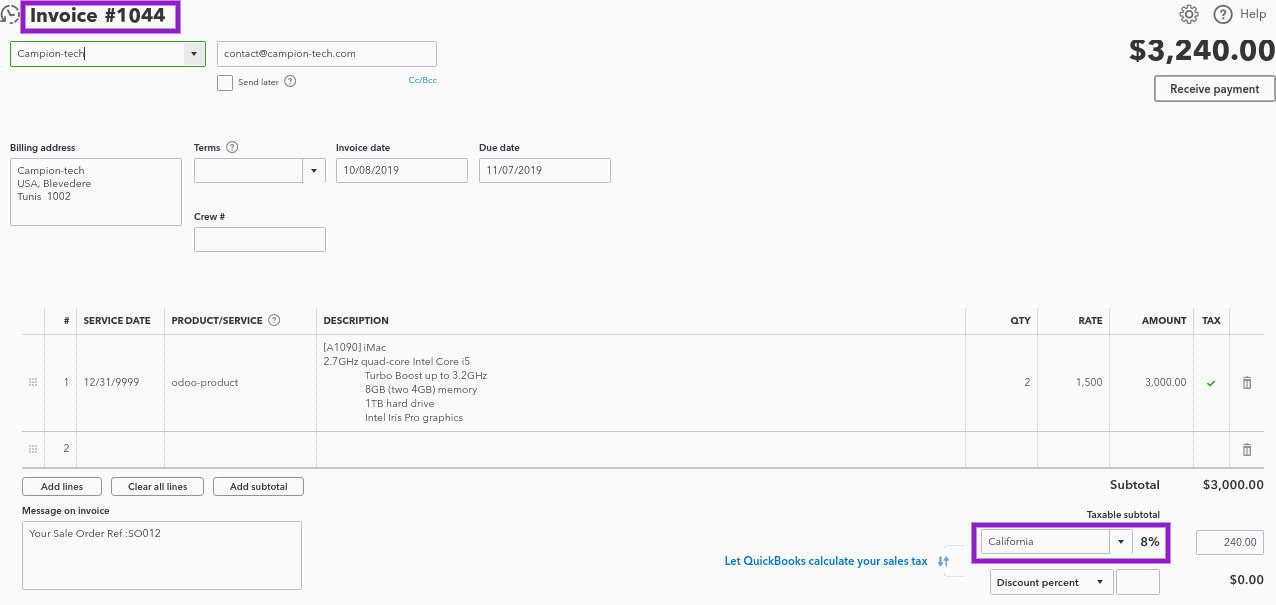
Task: Expand the Discount percent dropdown
Action: click(x=1100, y=582)
